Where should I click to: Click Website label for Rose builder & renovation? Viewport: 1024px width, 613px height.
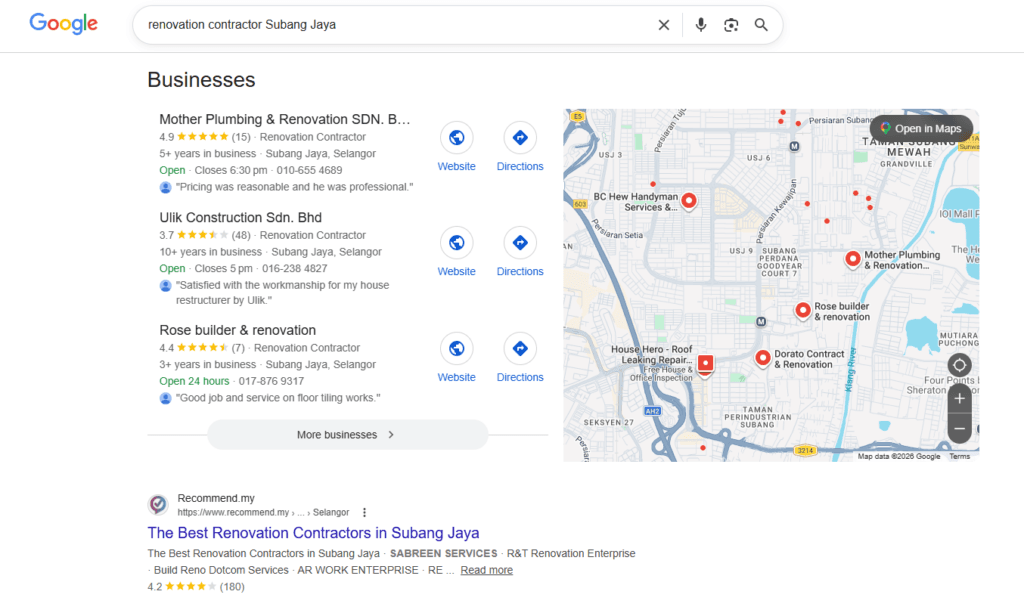[x=456, y=377]
